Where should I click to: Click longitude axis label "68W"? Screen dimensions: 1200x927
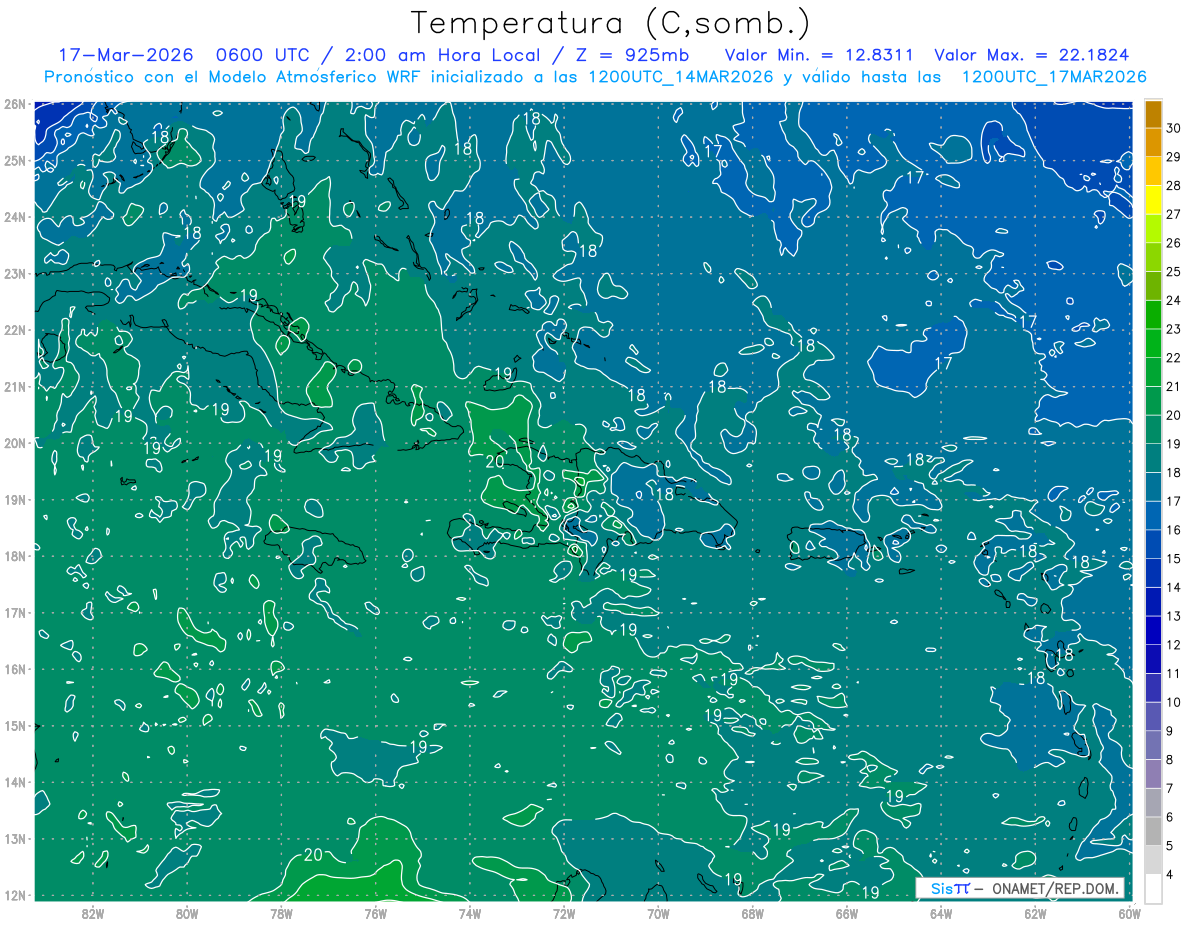(752, 913)
